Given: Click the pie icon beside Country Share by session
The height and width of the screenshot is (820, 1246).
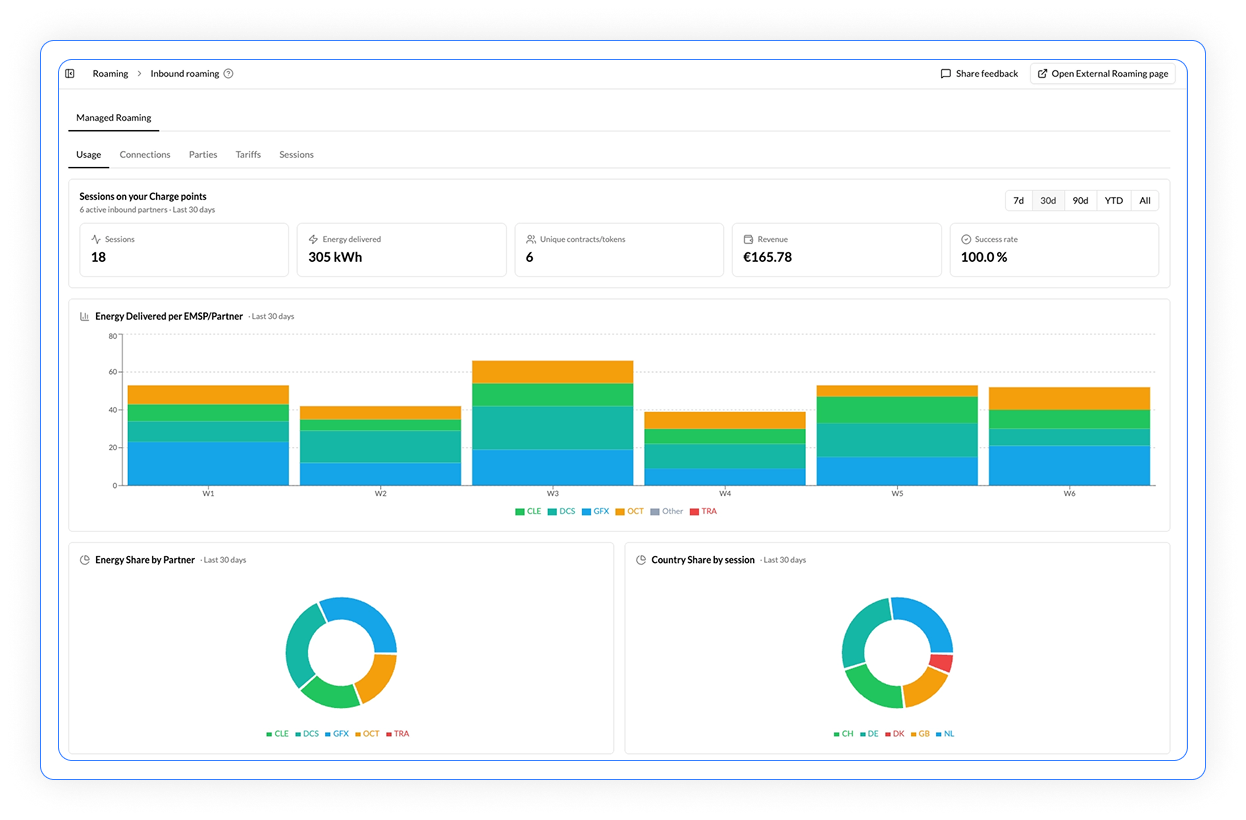Looking at the screenshot, I should (641, 560).
